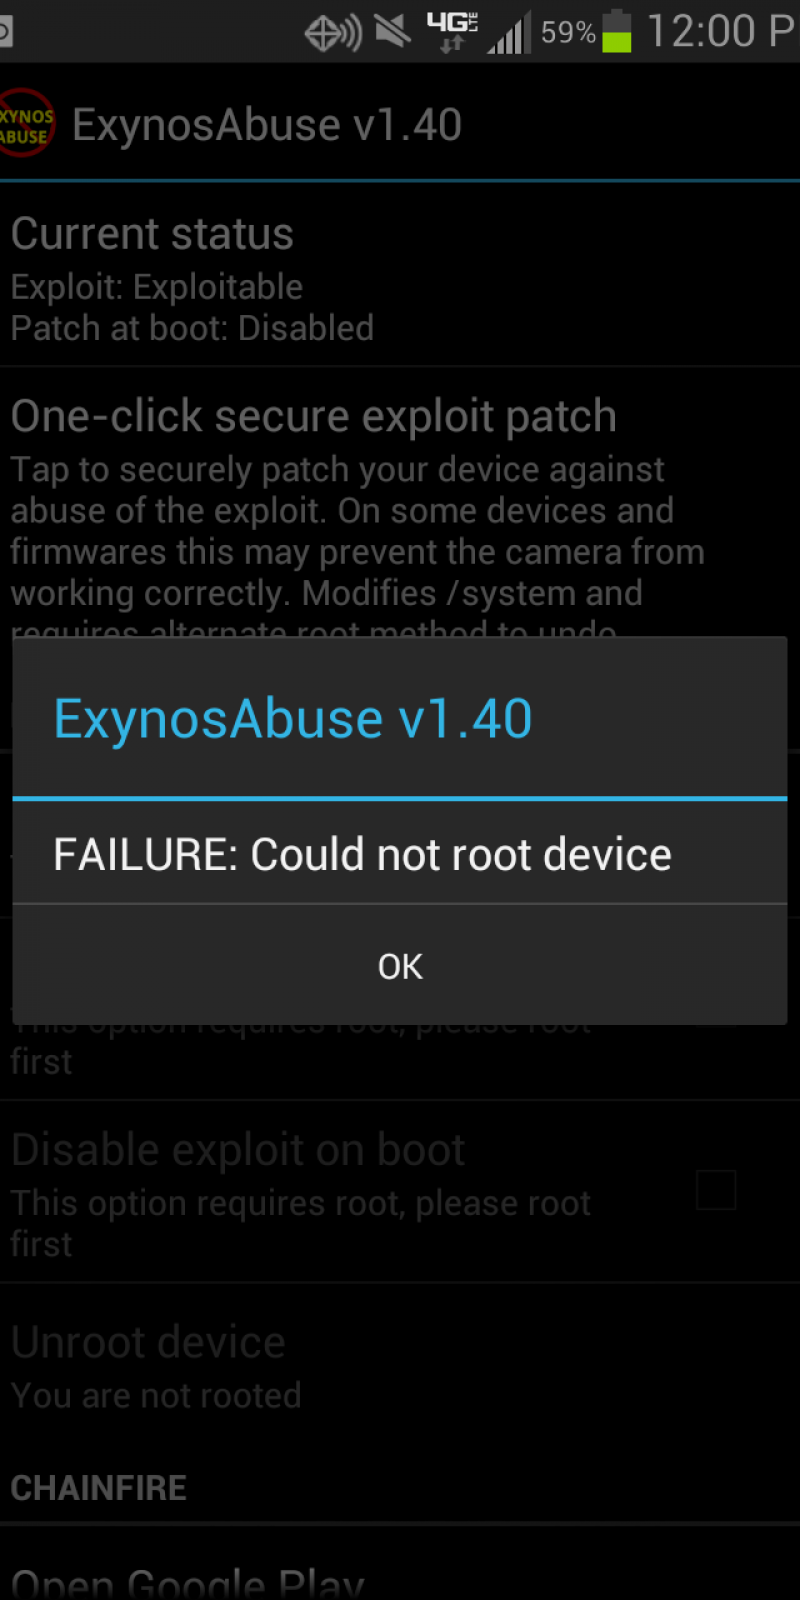Tap the FAILURE: Could not root device message
Screen dimensions: 800x1600
[x=362, y=854]
